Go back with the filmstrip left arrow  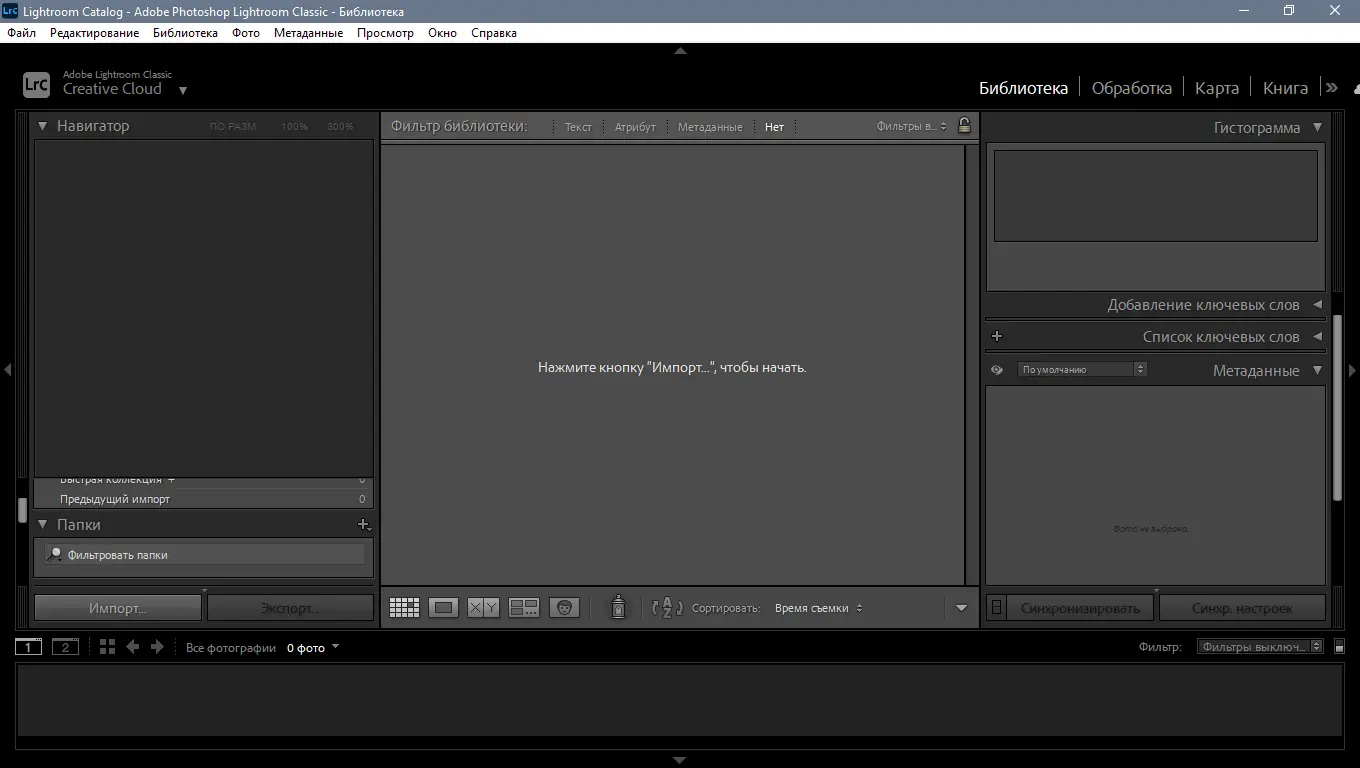(x=132, y=647)
